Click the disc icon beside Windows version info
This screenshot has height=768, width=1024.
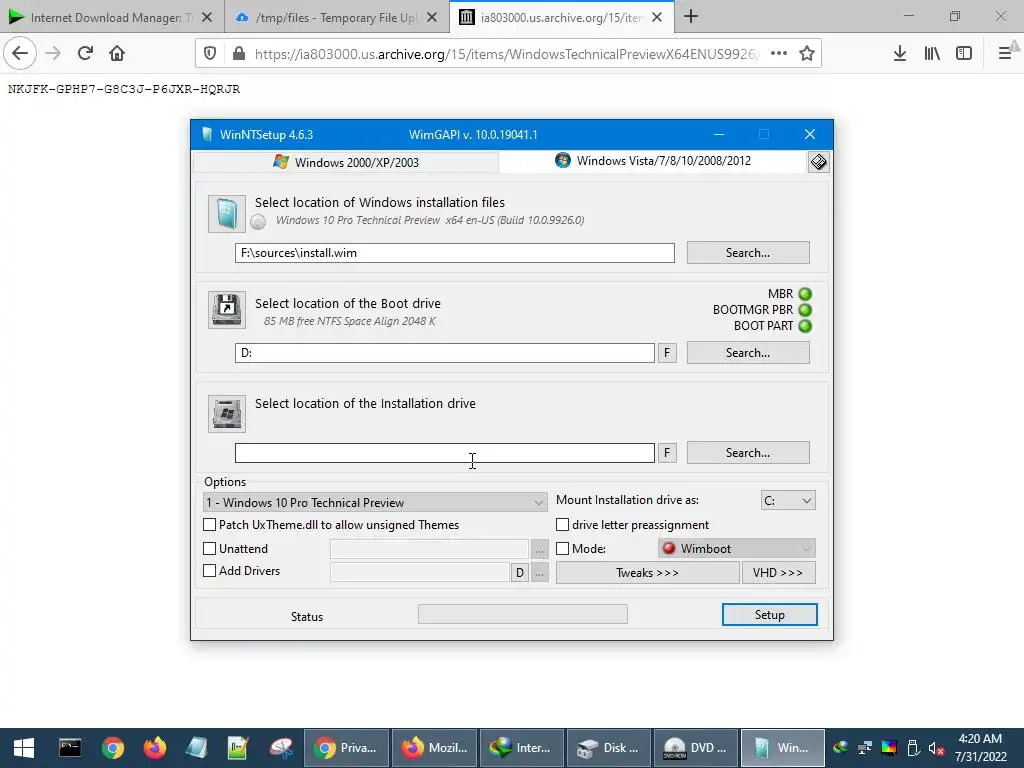point(258,222)
